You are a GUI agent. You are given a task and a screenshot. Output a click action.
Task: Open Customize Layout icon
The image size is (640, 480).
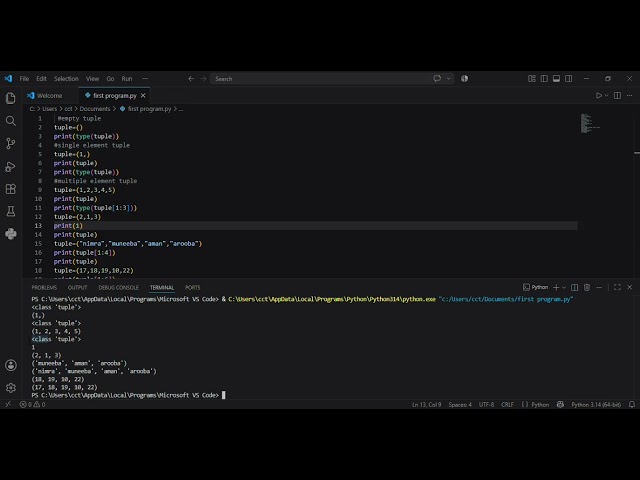(x=531, y=78)
